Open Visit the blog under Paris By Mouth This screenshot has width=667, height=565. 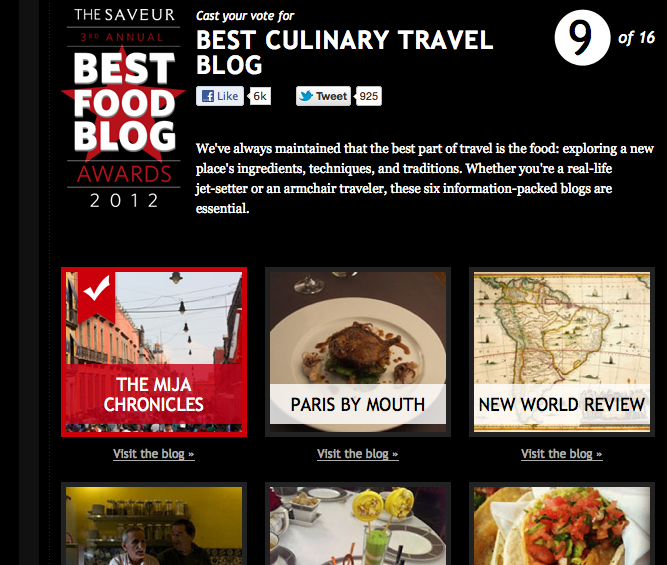coord(358,454)
